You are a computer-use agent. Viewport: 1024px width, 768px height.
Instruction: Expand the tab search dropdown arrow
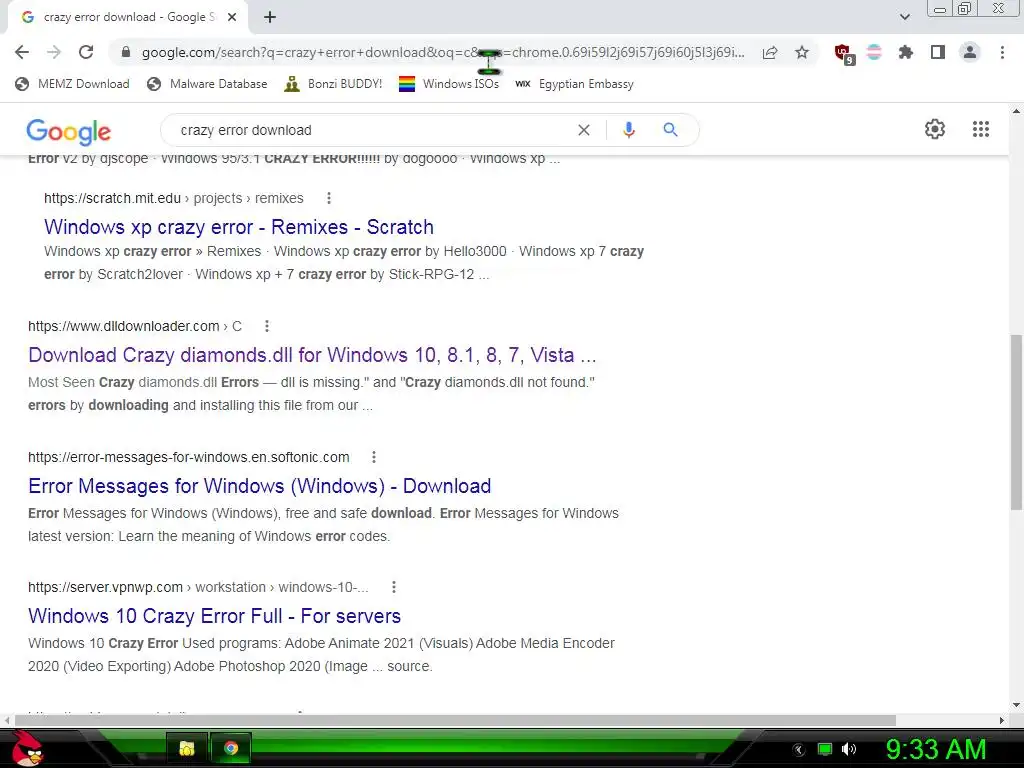click(904, 17)
